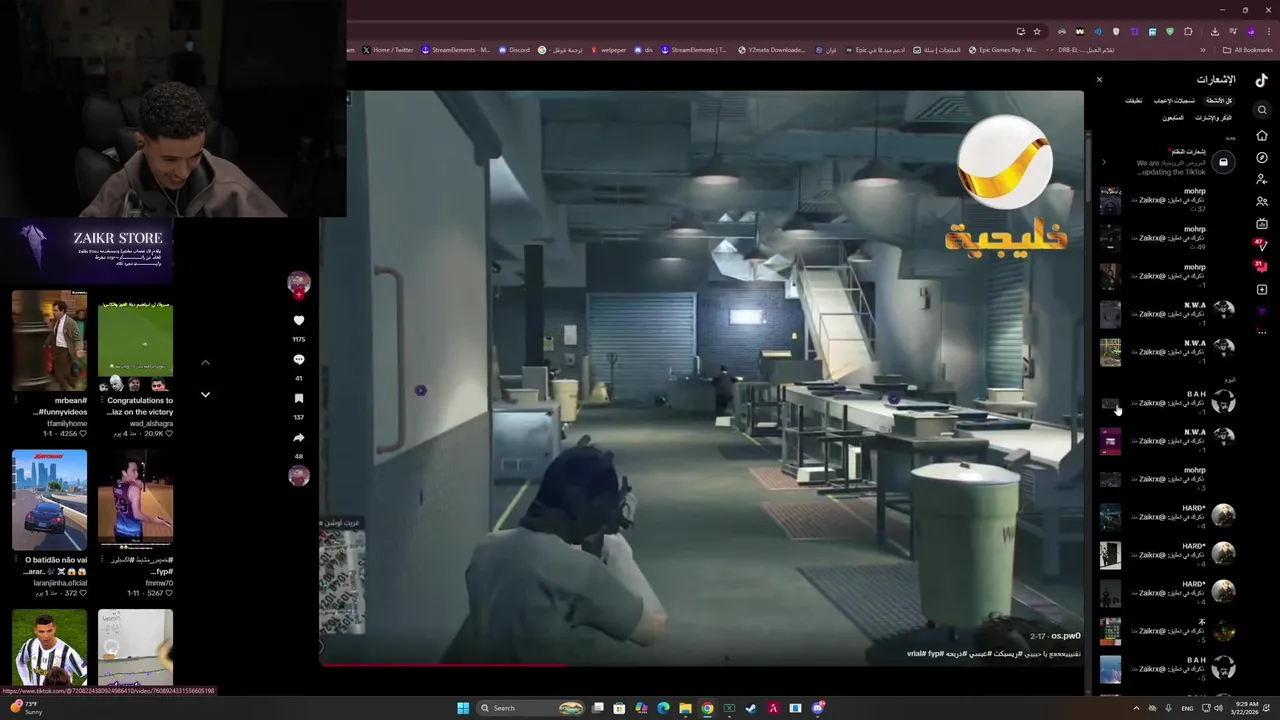Open the 'Home / Twitter' bookmark

pos(387,50)
